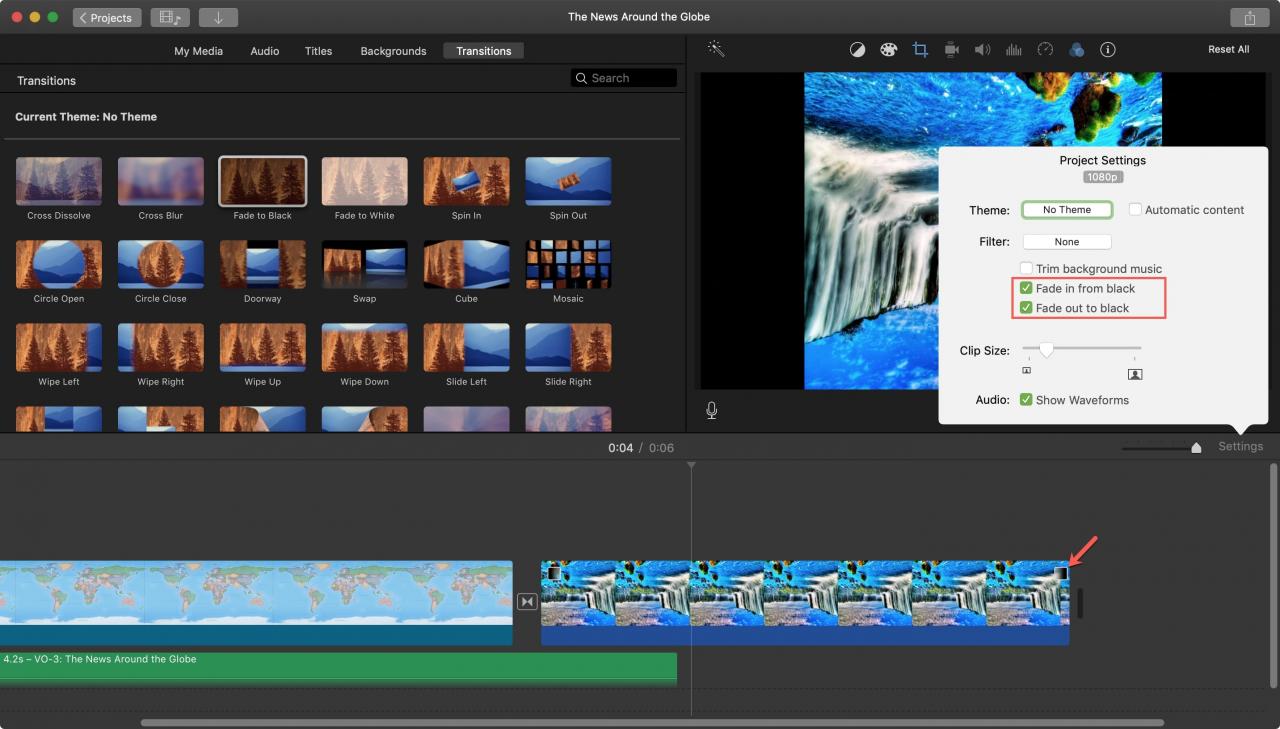Screen dimensions: 1280x729
Task: Open the color balance tool
Action: point(857,50)
